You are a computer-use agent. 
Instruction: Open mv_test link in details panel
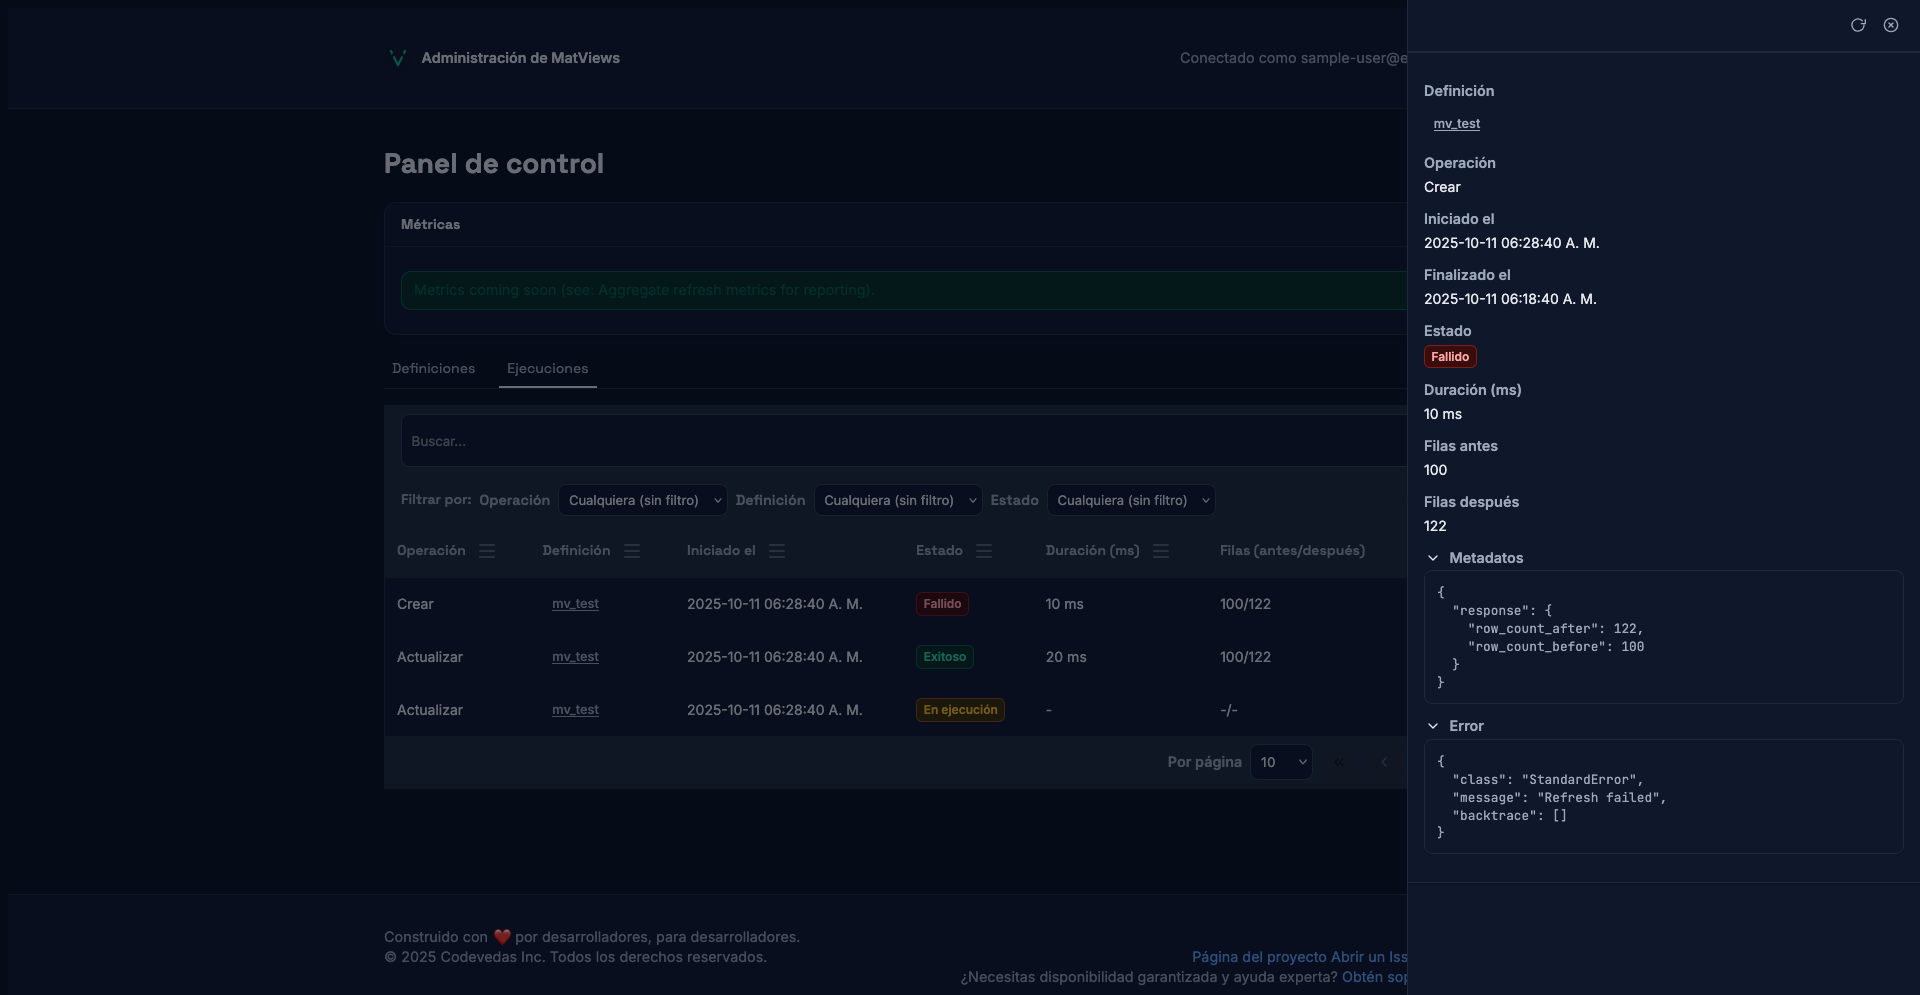tap(1456, 124)
